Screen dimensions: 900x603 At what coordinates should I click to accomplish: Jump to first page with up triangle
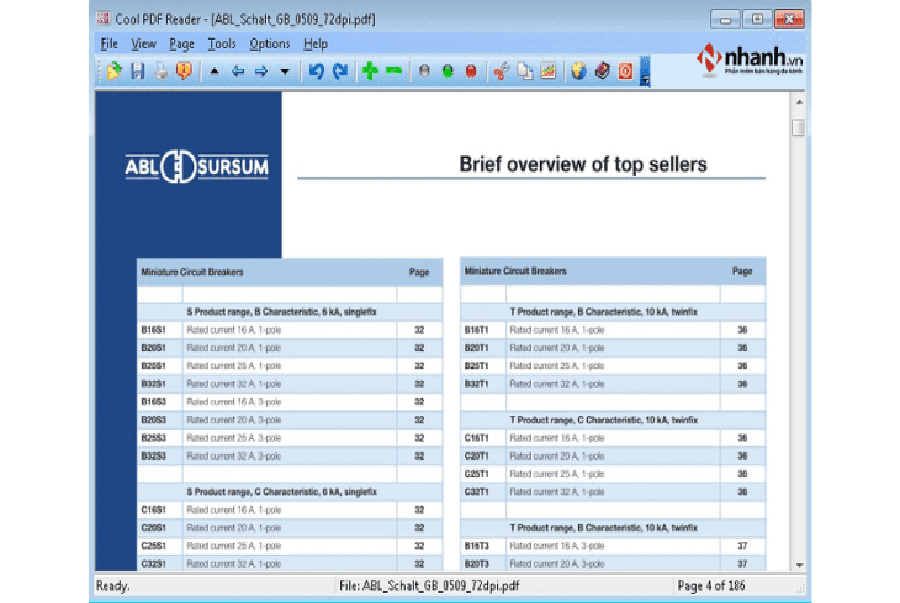[x=214, y=72]
